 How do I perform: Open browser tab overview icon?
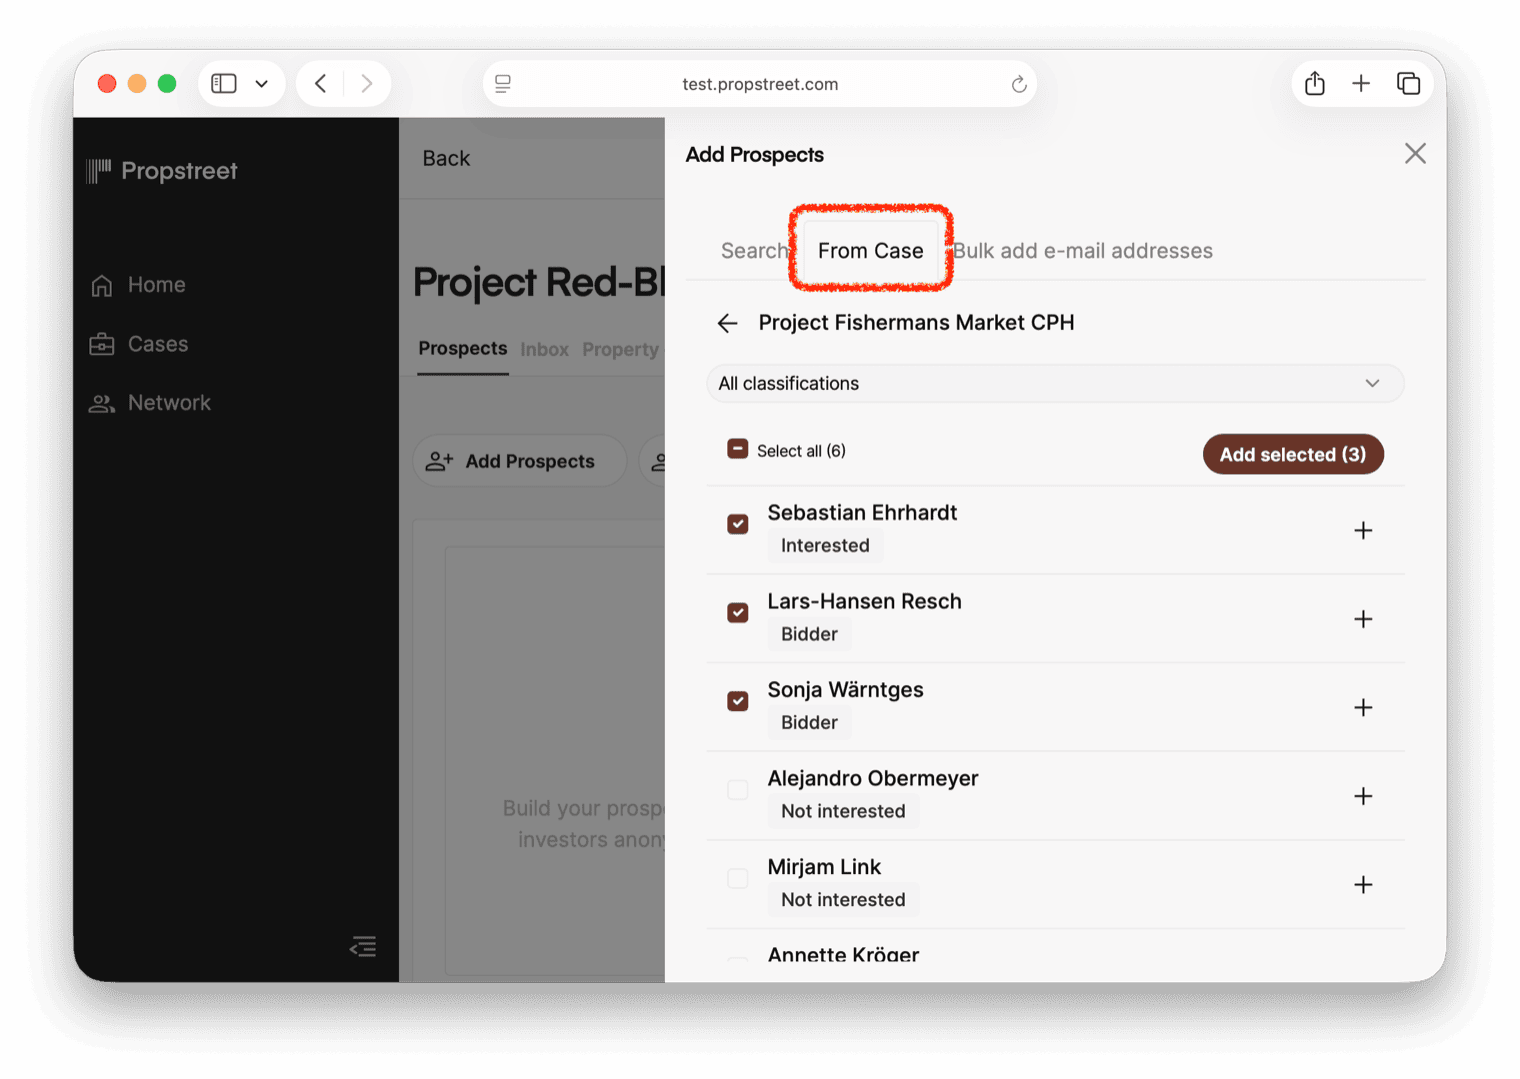[1408, 84]
